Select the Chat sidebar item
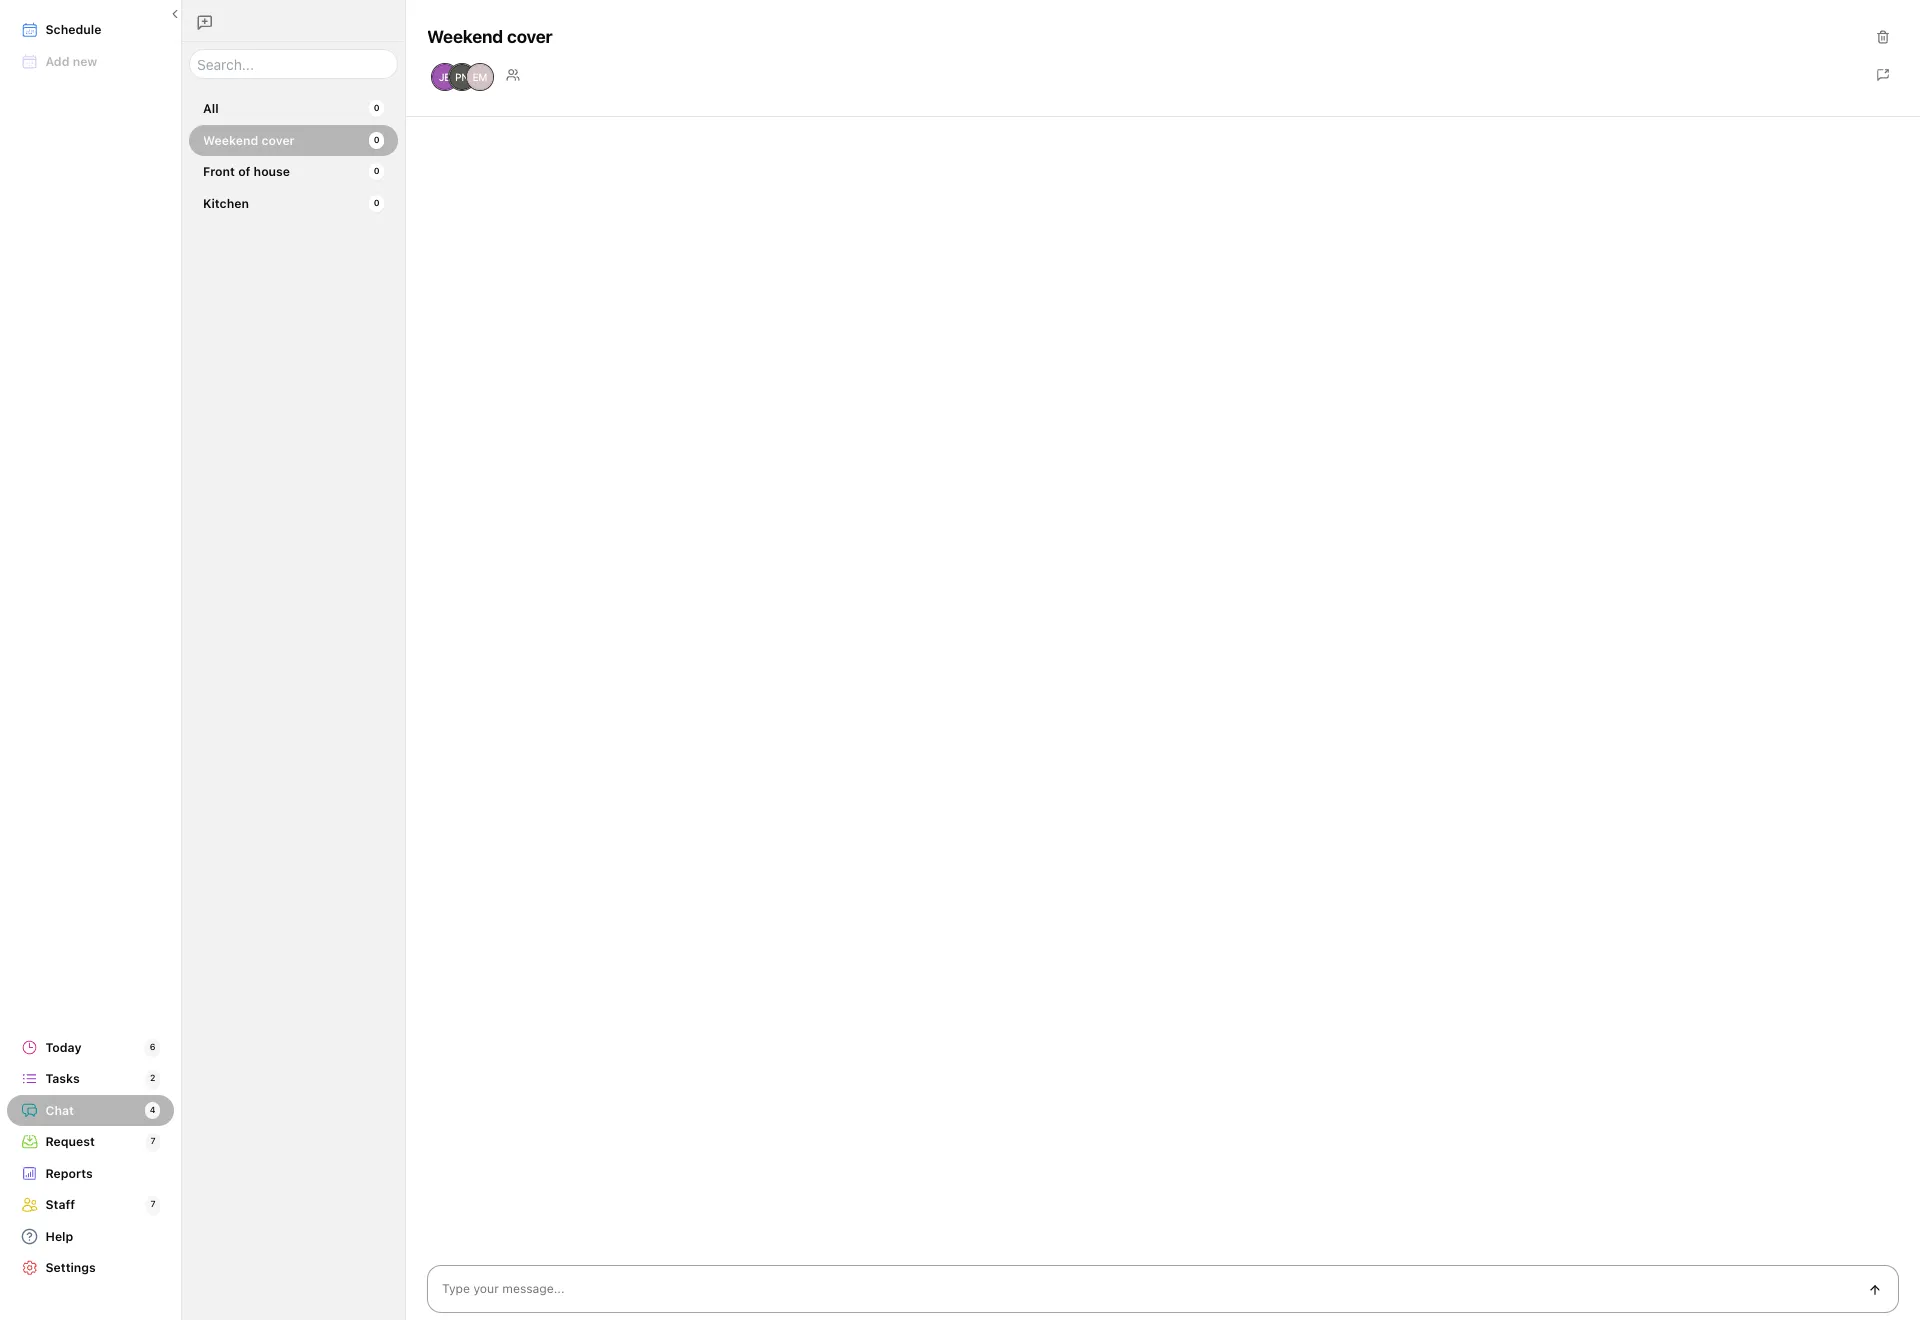This screenshot has height=1320, width=1920. click(x=90, y=1111)
